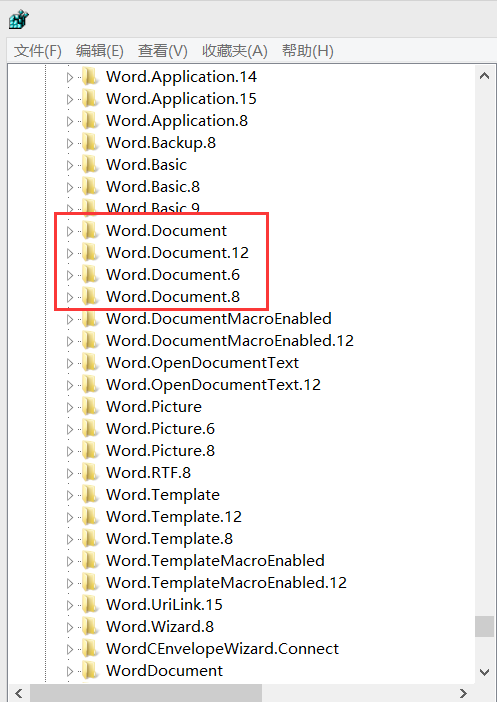Viewport: 497px width, 702px height.
Task: Select the Word.Application.8 key label
Action: click(177, 121)
